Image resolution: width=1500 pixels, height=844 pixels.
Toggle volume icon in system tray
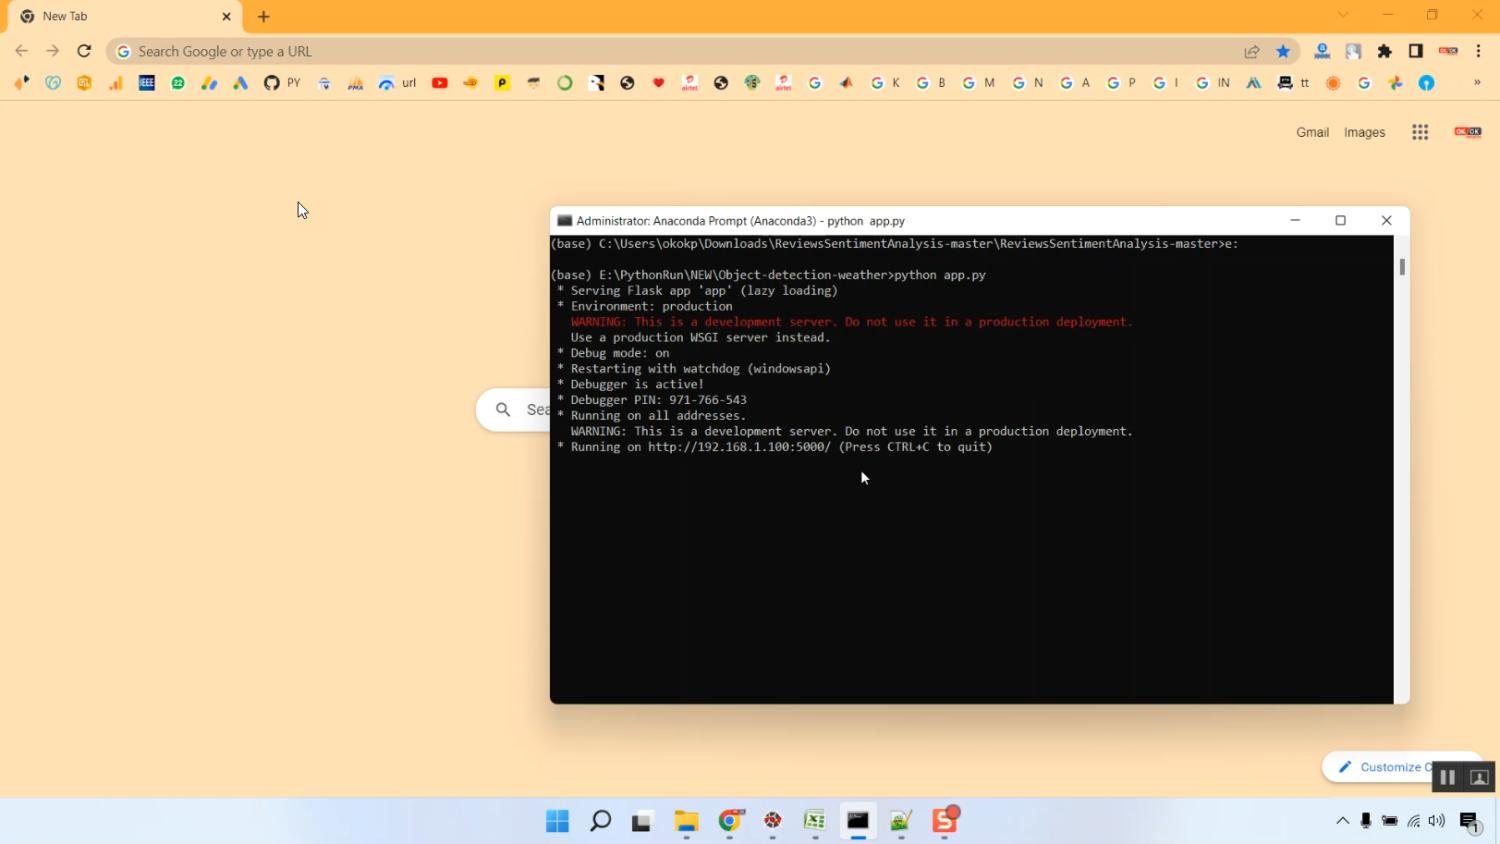point(1437,821)
